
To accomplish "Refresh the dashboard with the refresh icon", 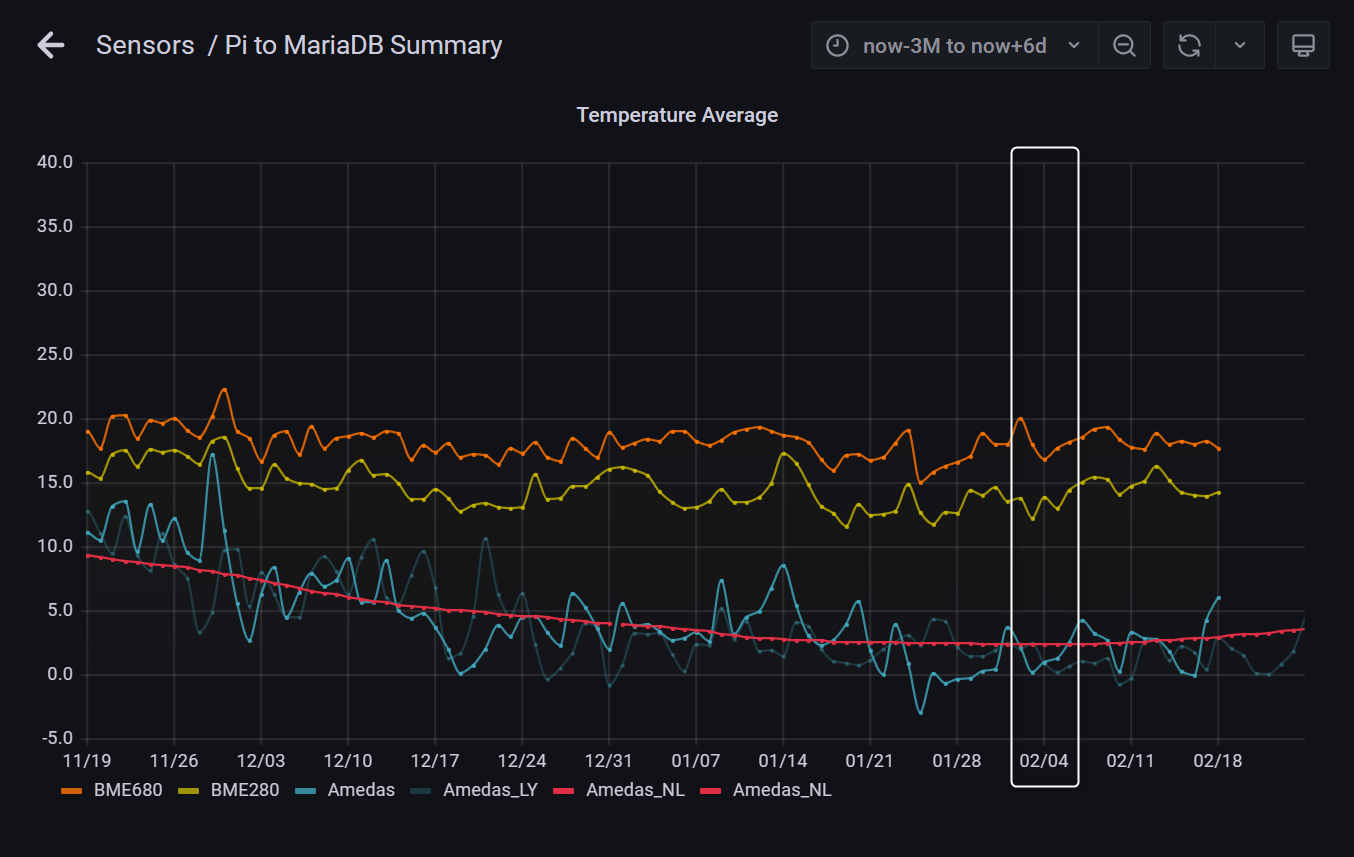I will click(x=1189, y=45).
